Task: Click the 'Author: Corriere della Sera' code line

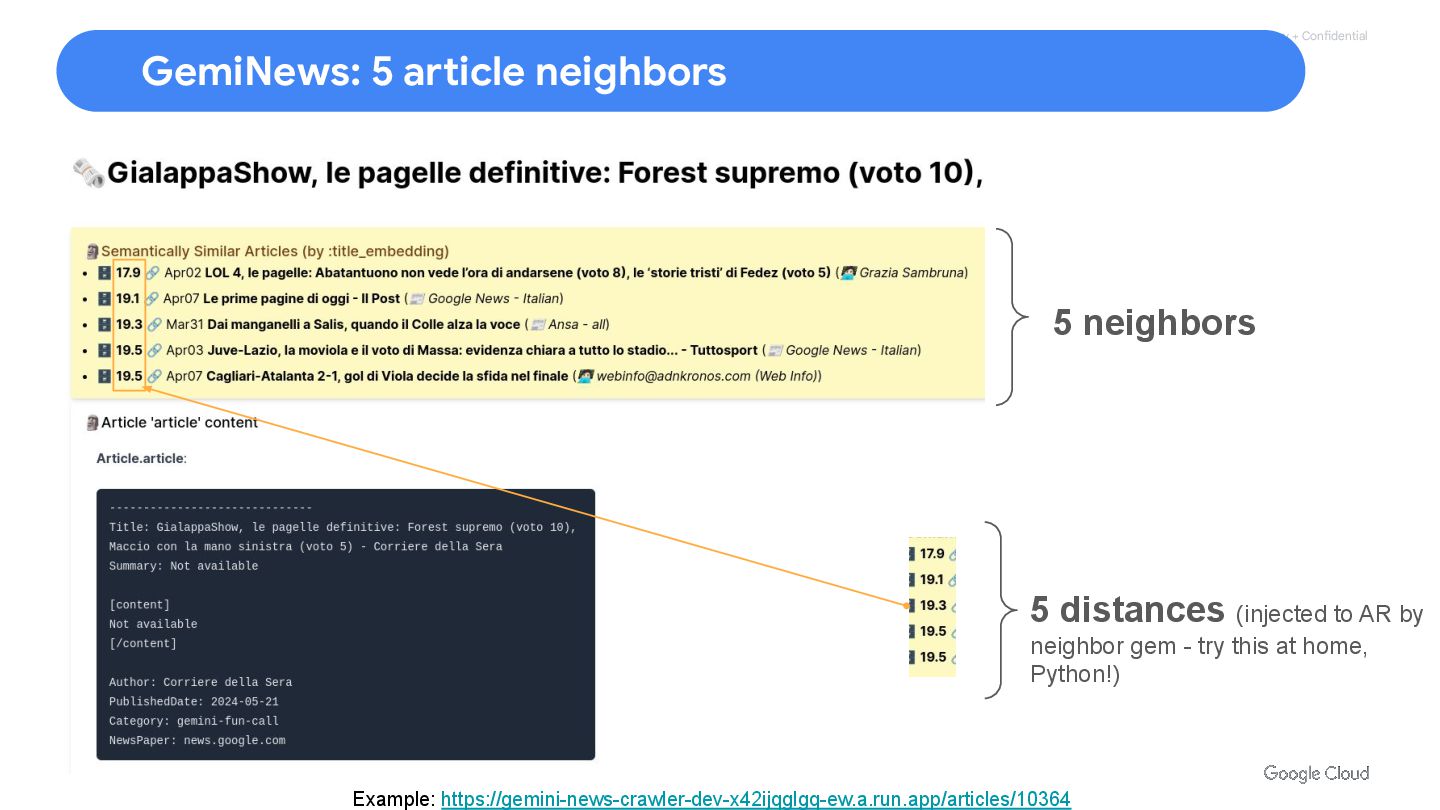Action: [x=200, y=683]
